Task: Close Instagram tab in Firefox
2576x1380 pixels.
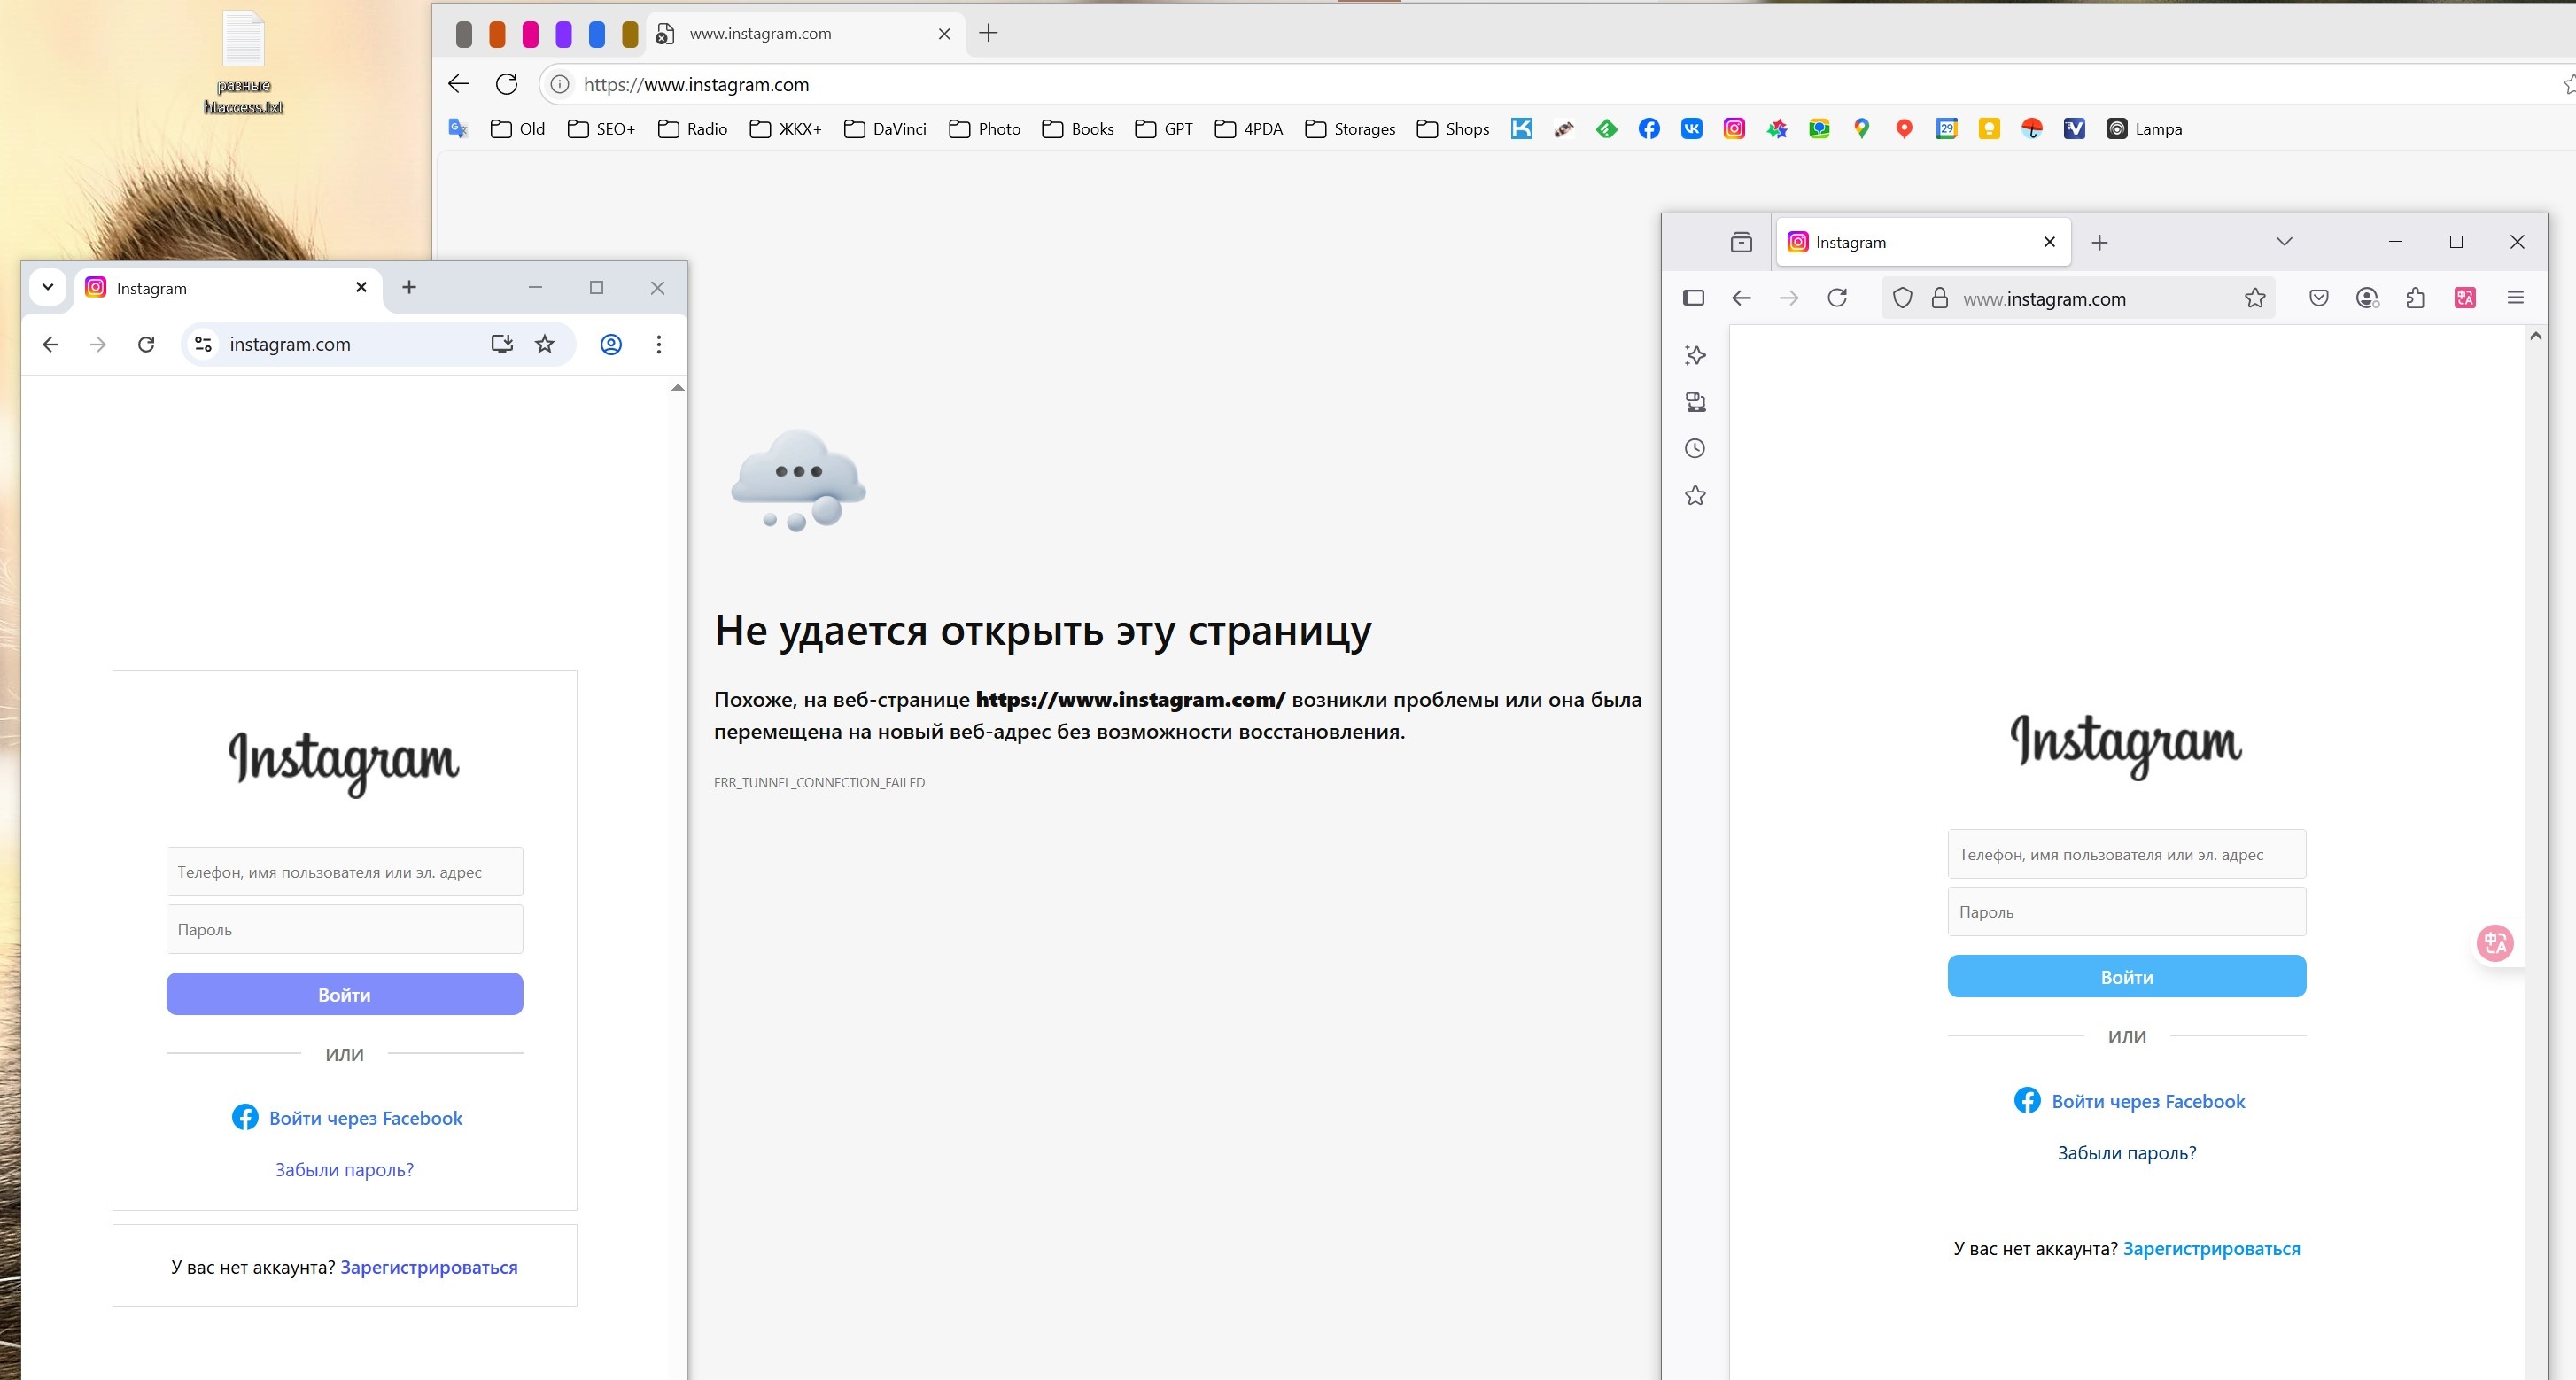Action: pyautogui.click(x=2049, y=242)
